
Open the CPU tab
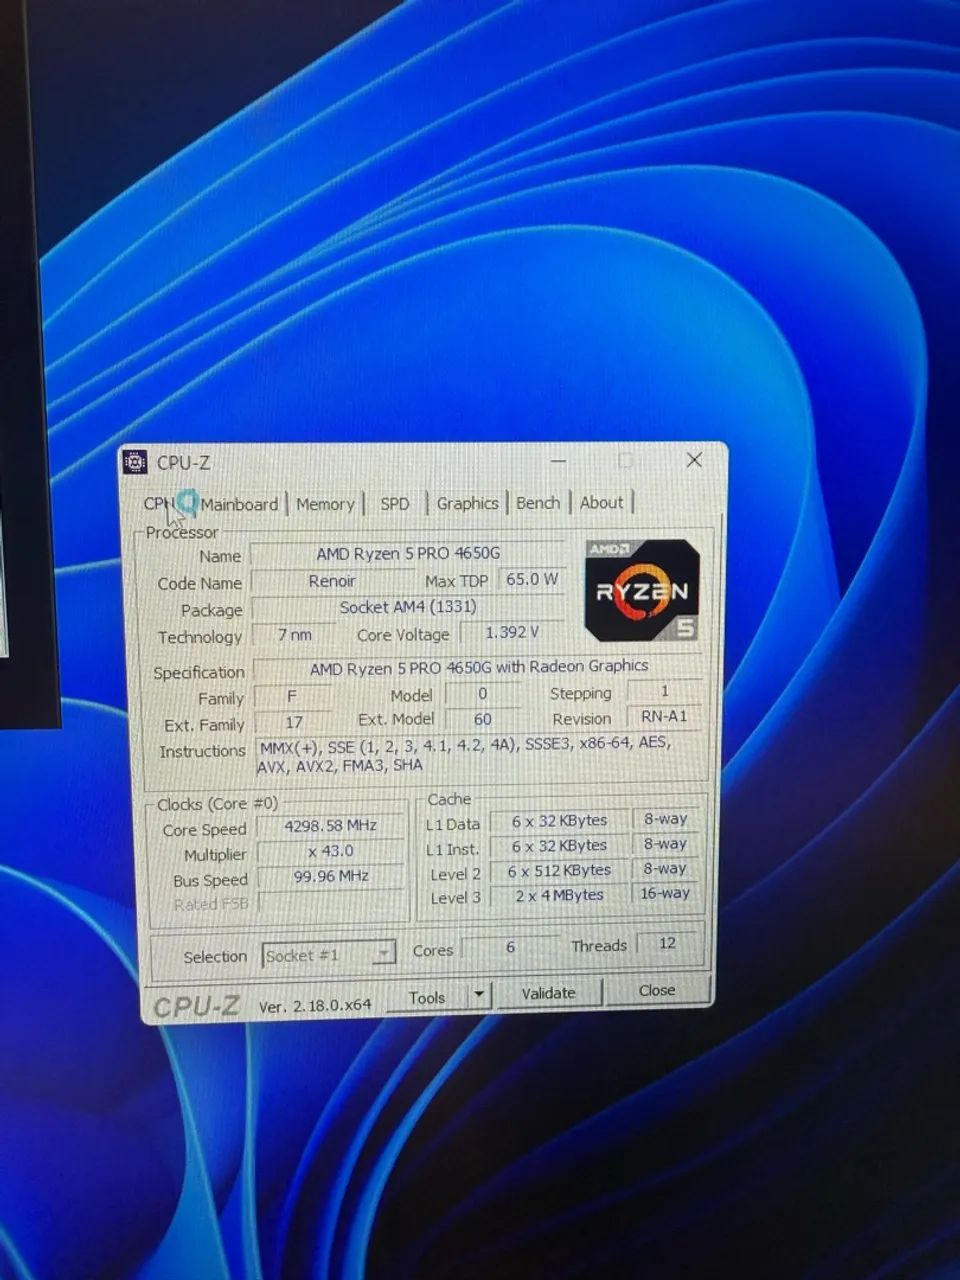pyautogui.click(x=160, y=504)
